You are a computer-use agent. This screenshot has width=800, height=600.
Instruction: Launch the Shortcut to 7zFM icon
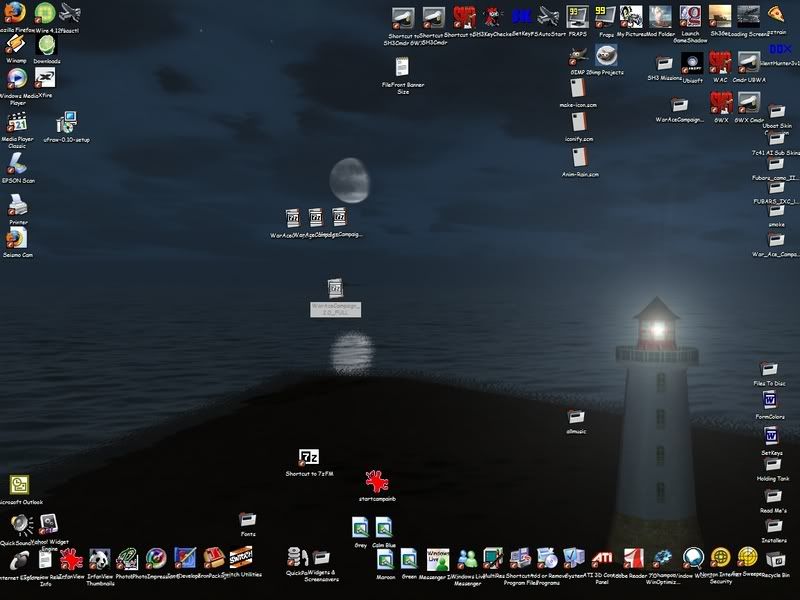(309, 457)
